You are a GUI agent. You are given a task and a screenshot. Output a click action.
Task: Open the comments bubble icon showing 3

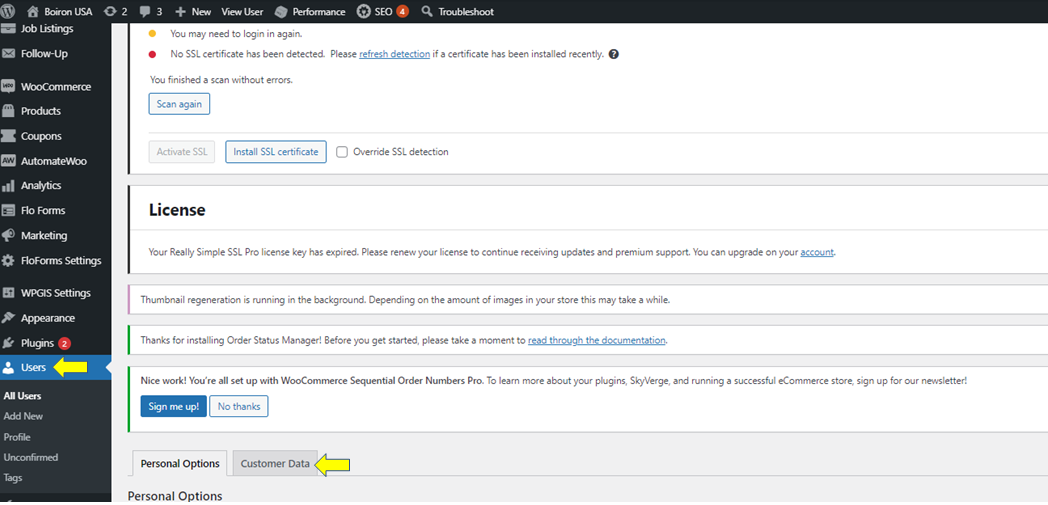[x=145, y=11]
